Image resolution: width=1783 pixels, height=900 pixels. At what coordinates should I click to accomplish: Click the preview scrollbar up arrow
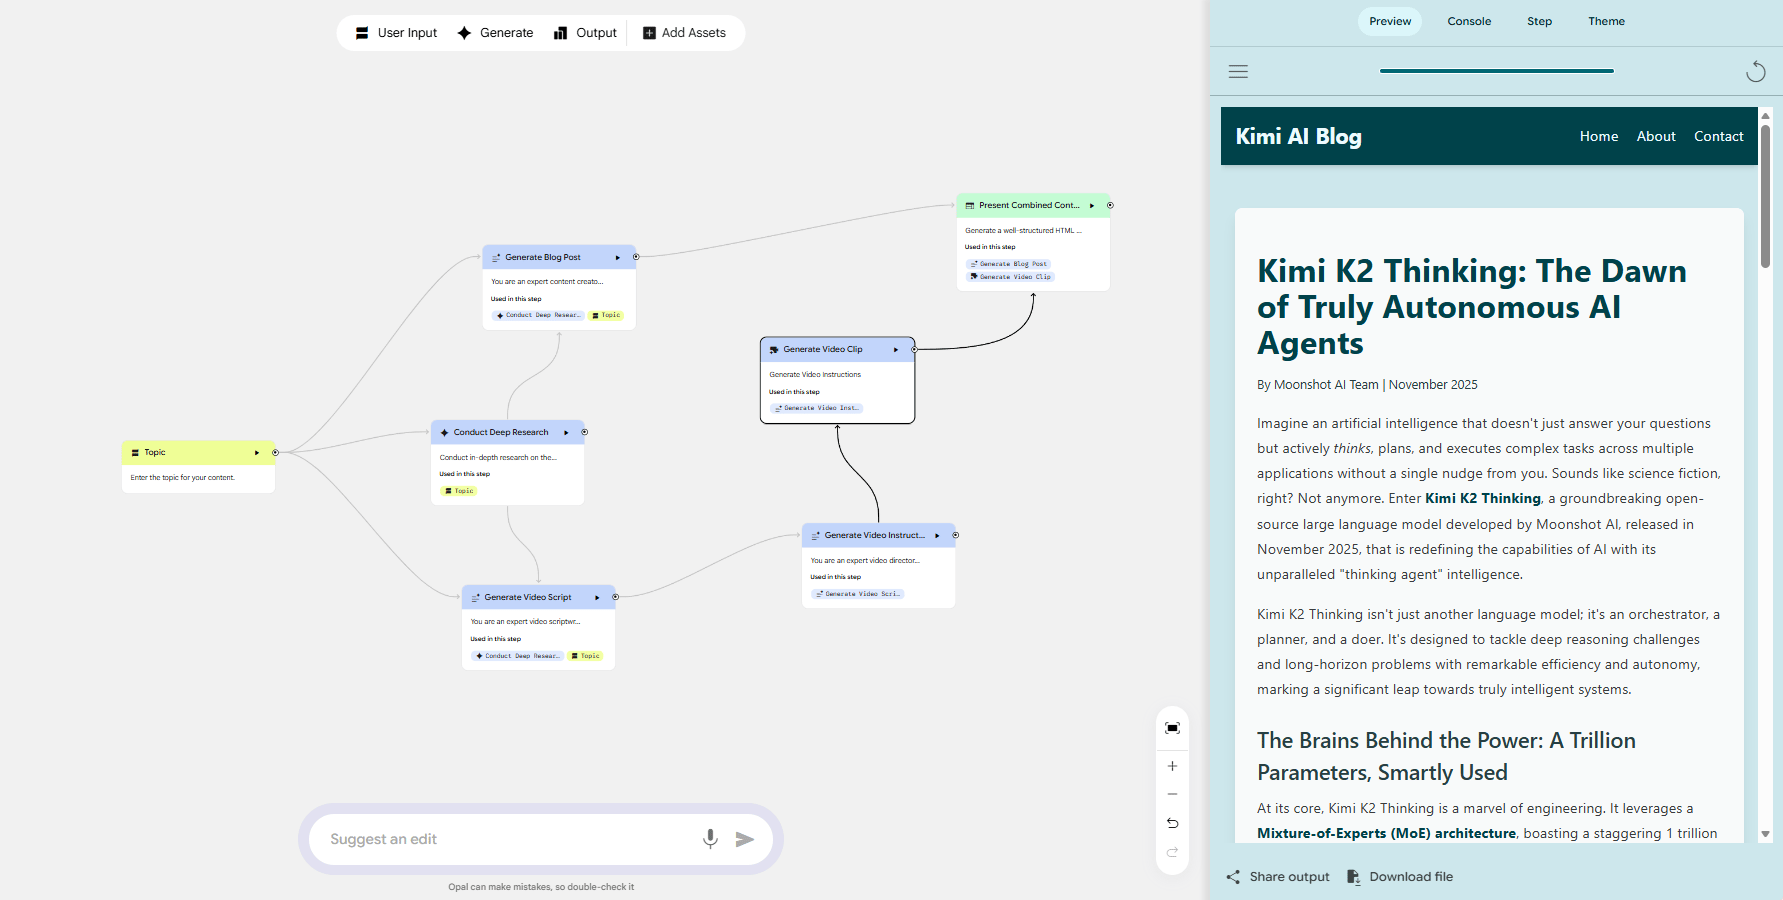[1765, 116]
